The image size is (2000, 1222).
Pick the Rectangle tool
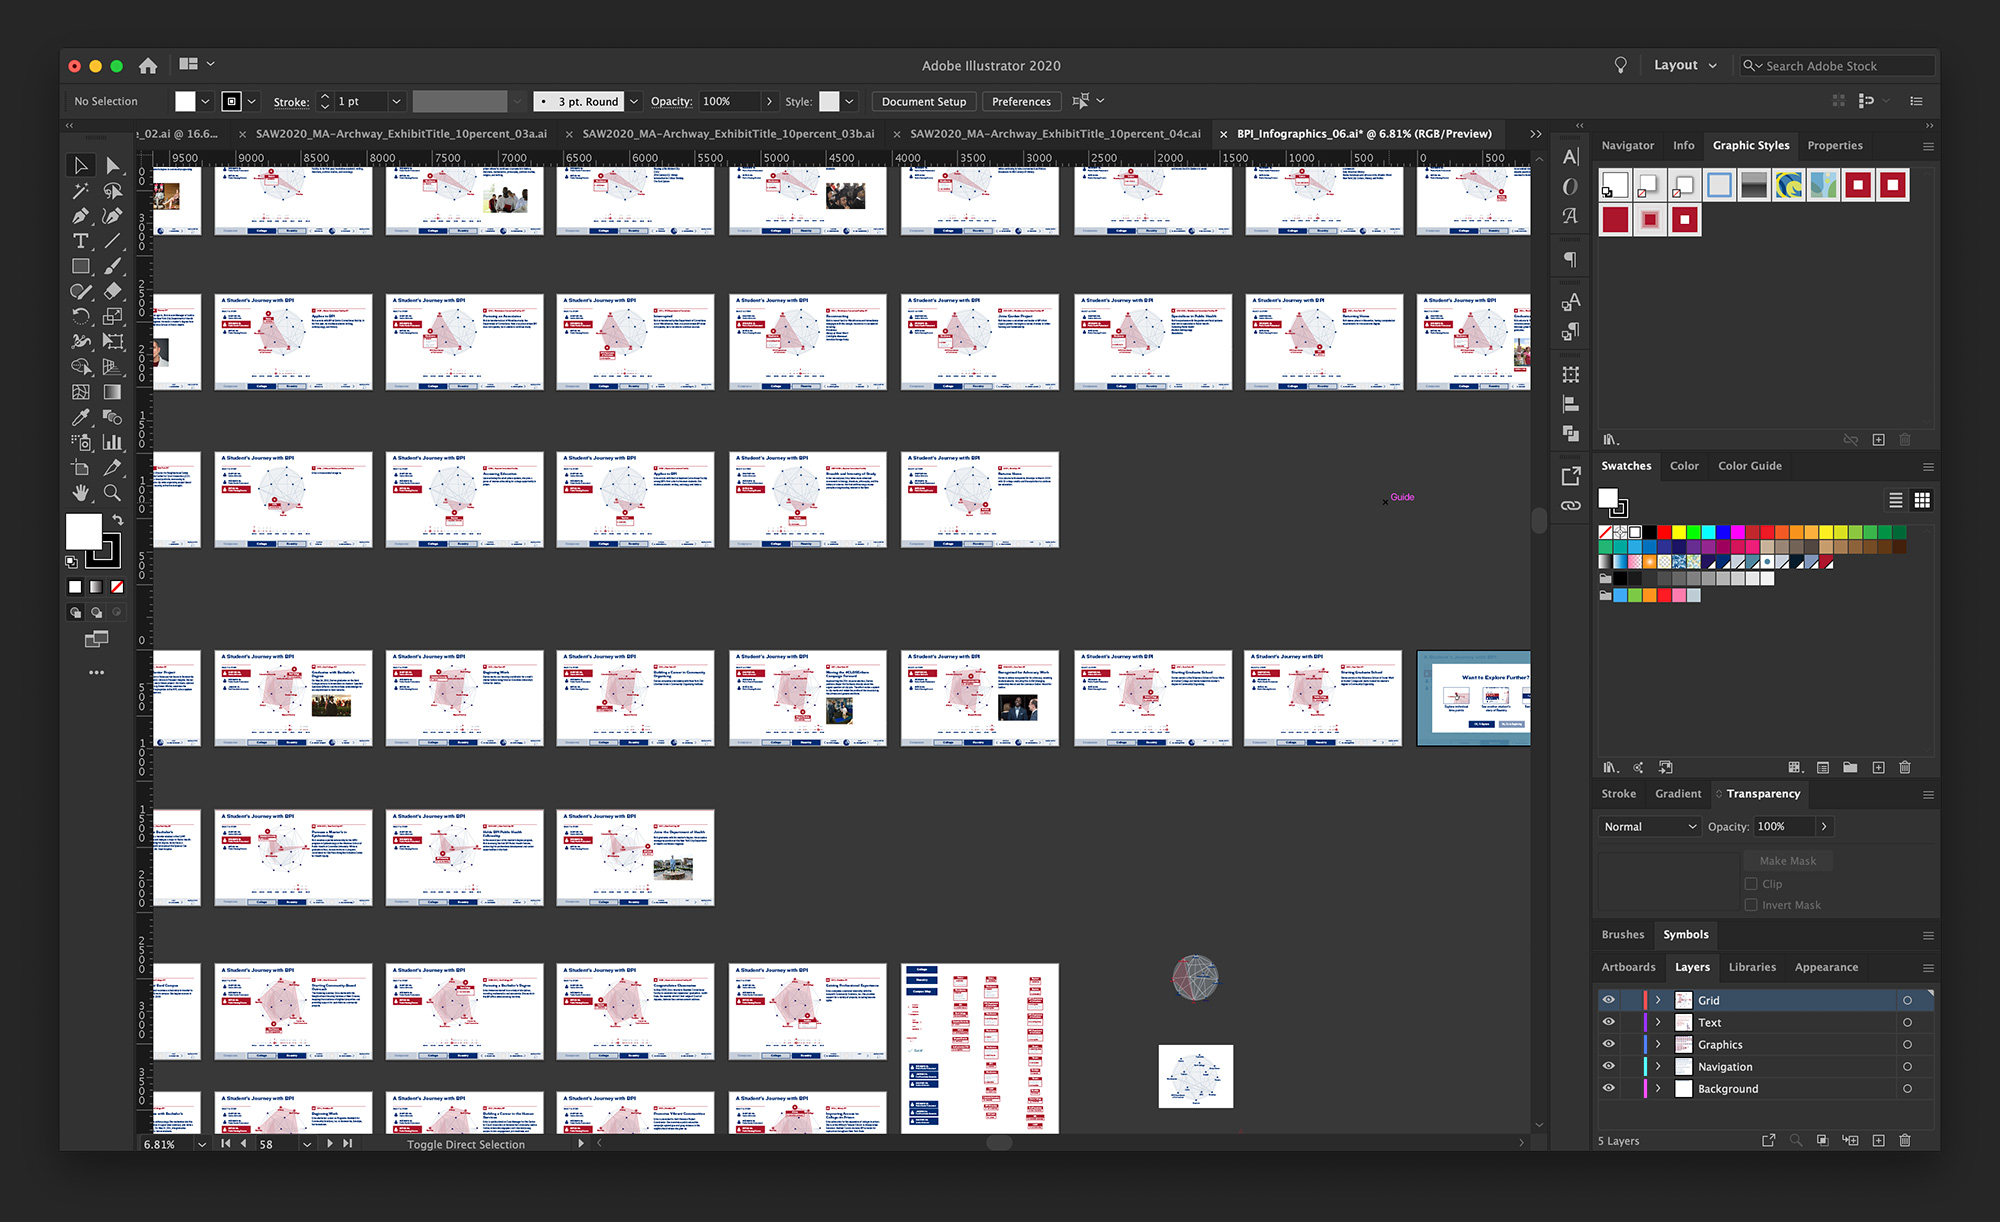(x=80, y=266)
